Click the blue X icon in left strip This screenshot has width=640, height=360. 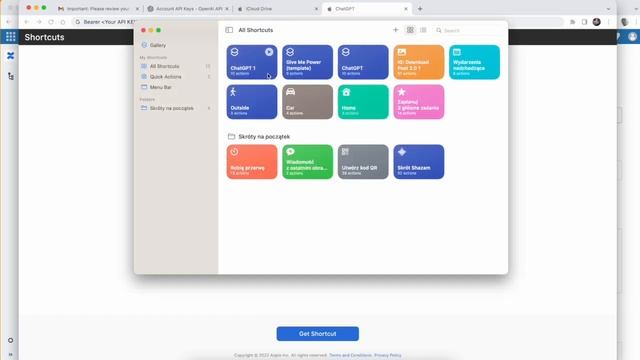(x=11, y=56)
